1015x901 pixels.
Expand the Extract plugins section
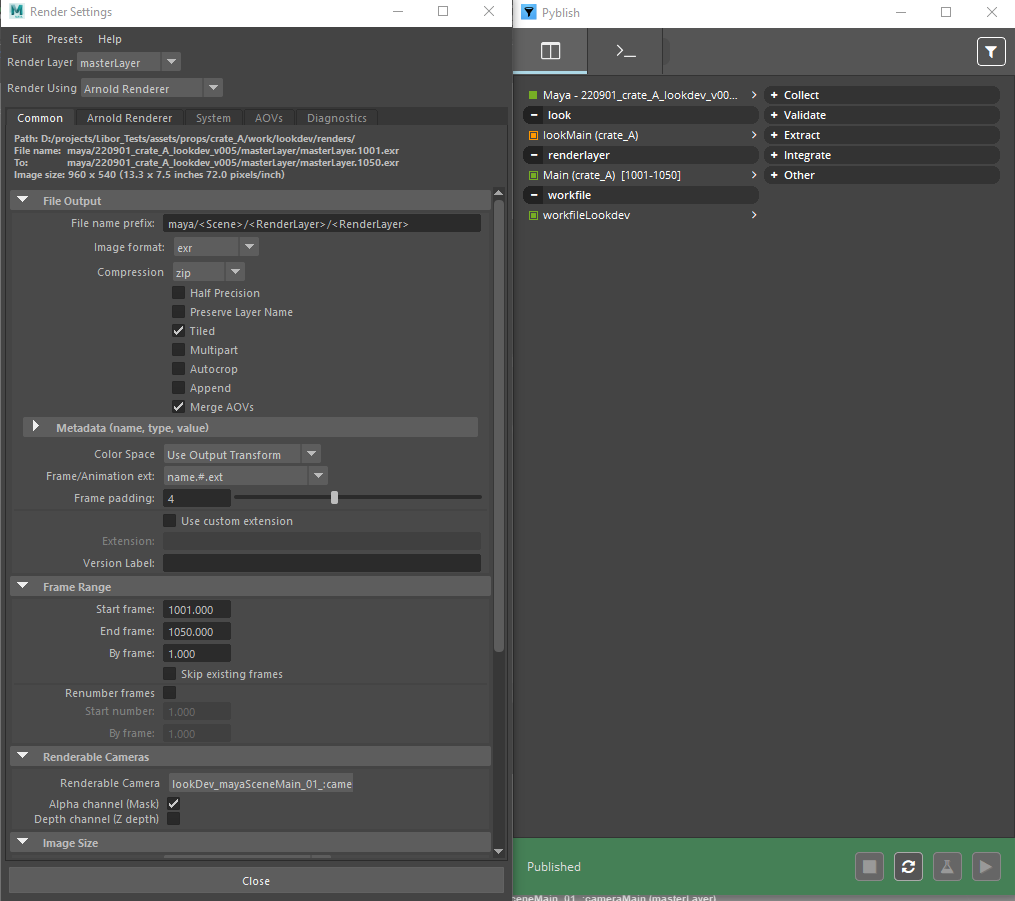(774, 135)
